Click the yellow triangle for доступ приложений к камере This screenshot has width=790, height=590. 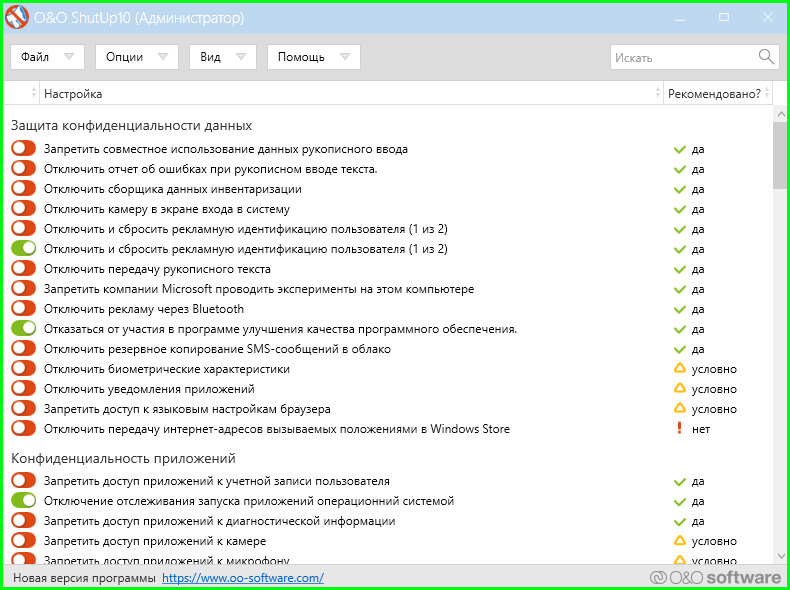point(680,541)
